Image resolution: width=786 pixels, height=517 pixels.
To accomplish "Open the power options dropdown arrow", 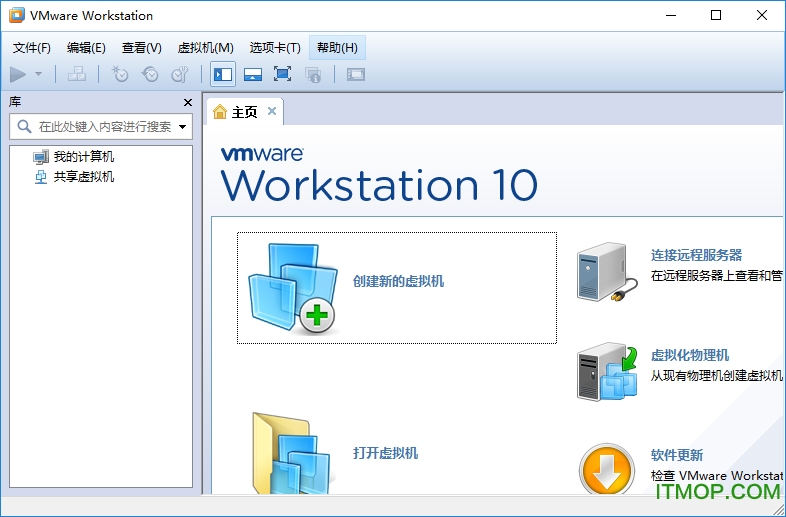I will [39, 75].
